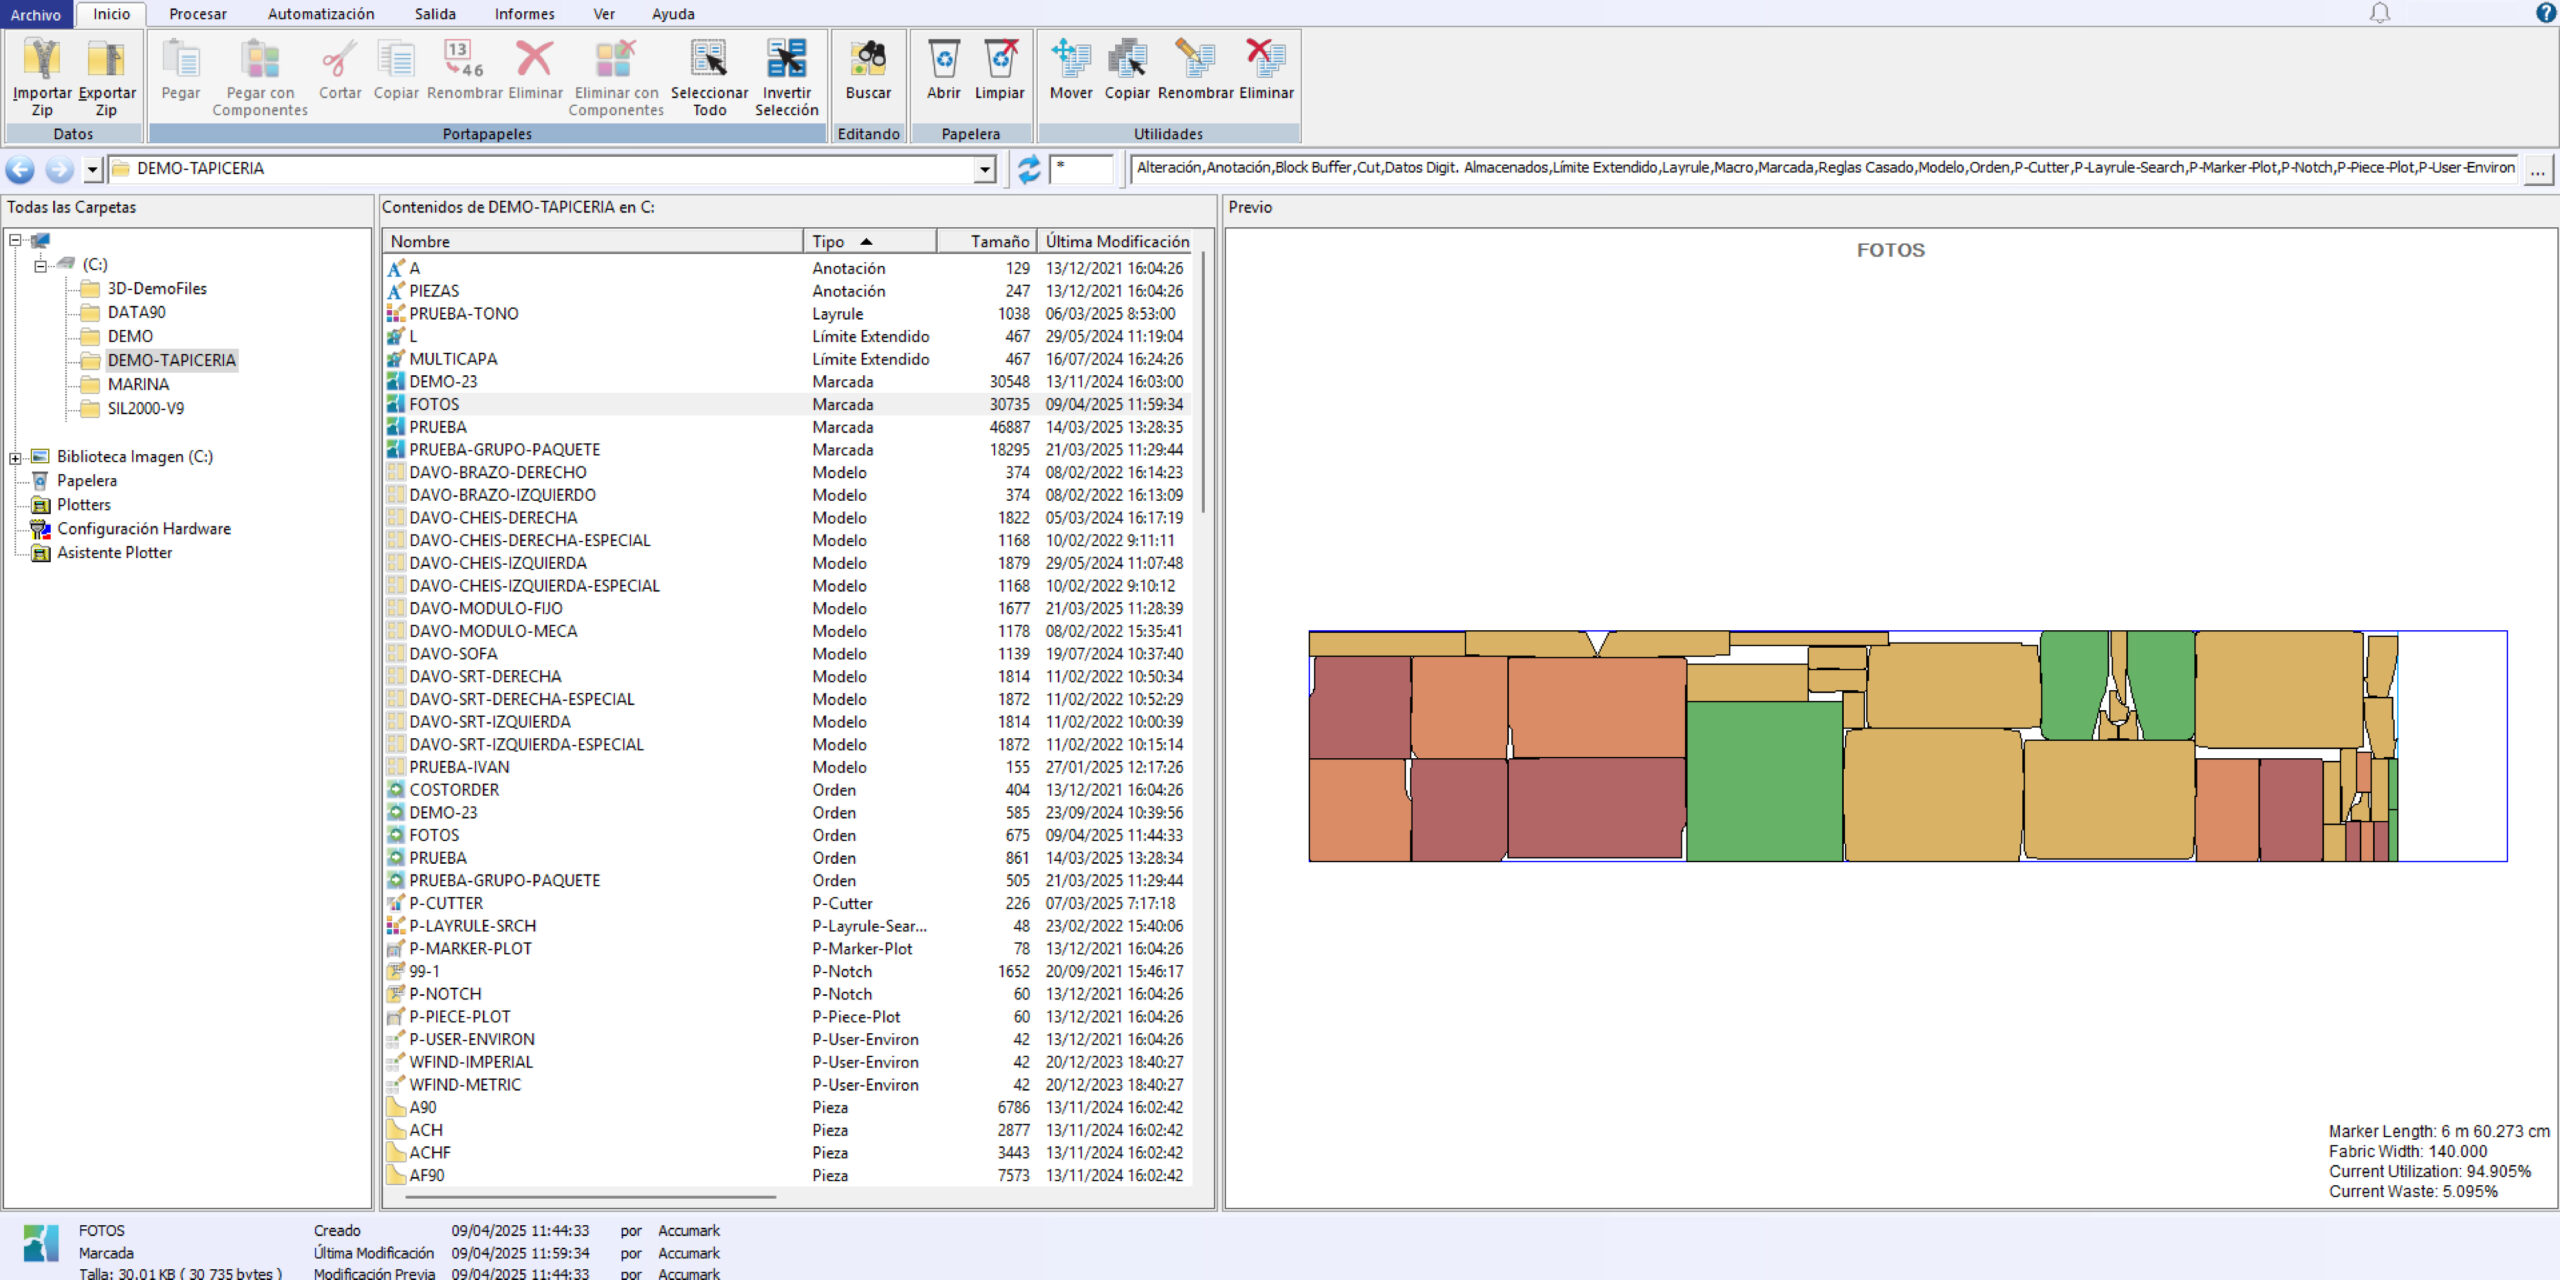Click the Invertir Selección icon
This screenshot has width=2560, height=1280.
pyautogui.click(x=786, y=60)
